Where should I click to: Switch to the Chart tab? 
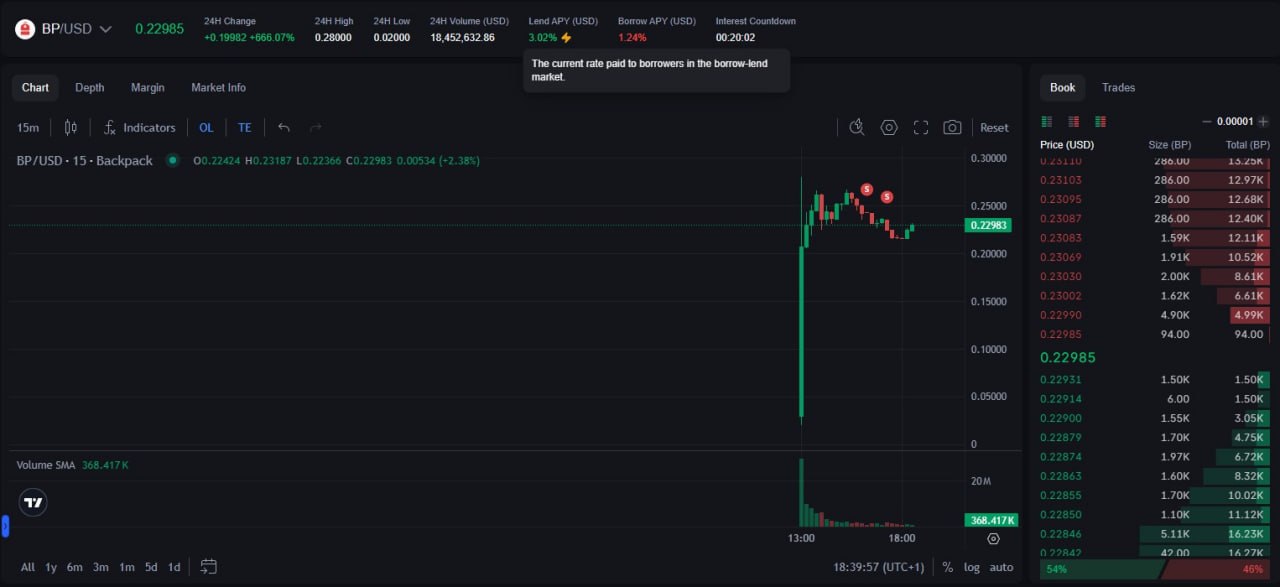pos(35,88)
